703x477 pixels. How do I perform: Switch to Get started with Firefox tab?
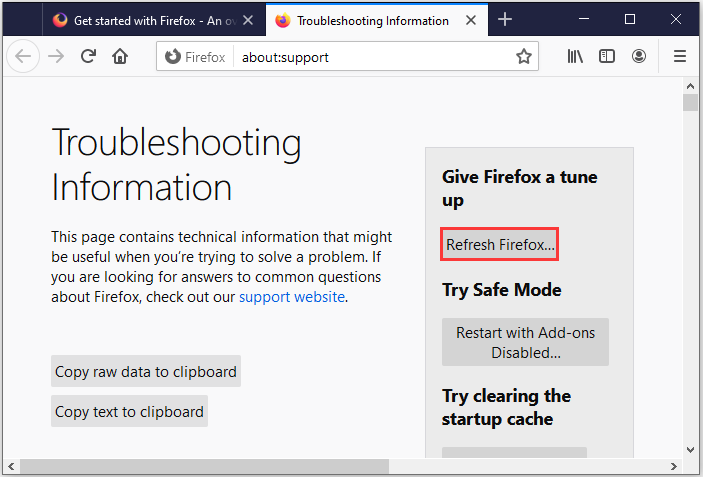tap(154, 20)
